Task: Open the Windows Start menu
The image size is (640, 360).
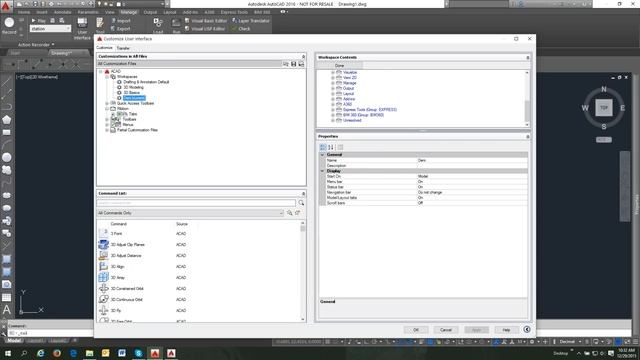Action: click(8, 353)
